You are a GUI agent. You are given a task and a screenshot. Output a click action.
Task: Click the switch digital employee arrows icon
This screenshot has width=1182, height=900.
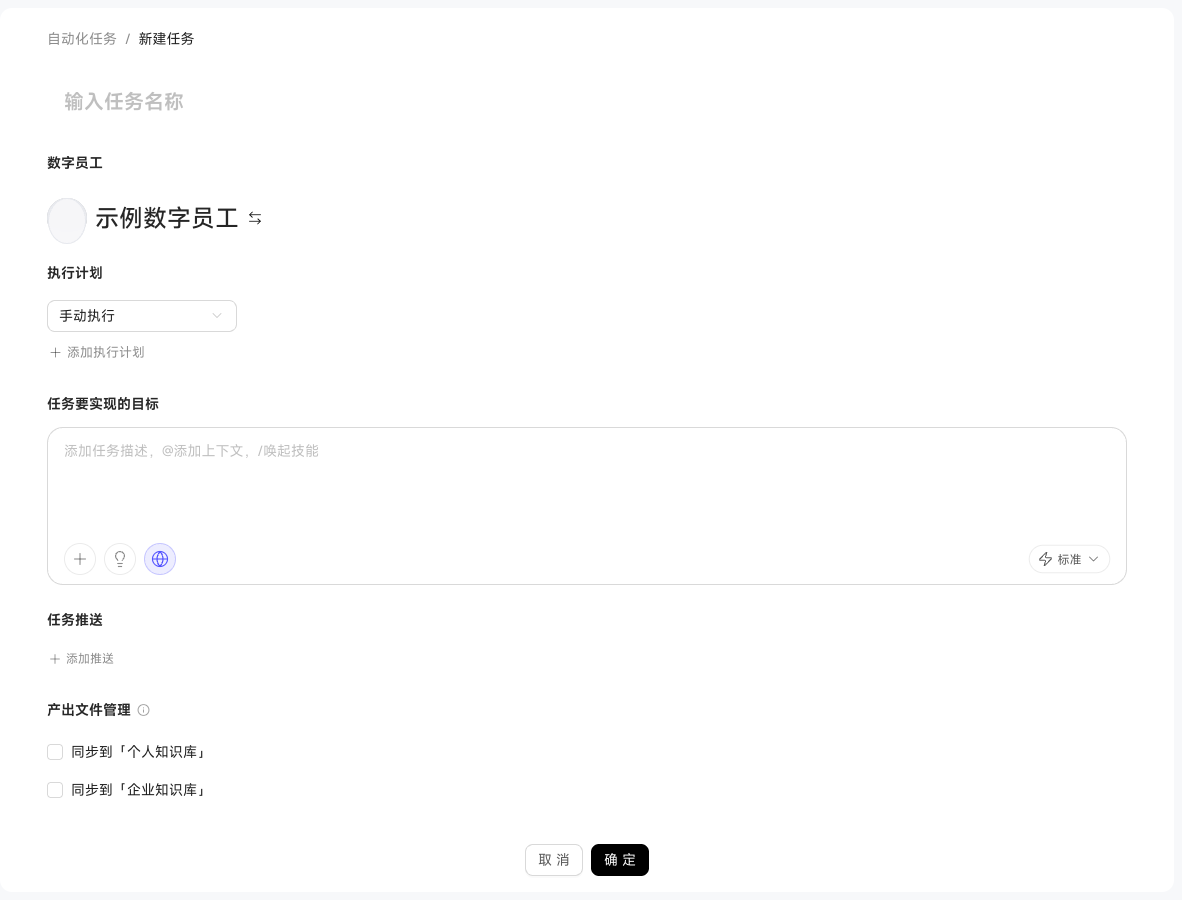click(255, 218)
